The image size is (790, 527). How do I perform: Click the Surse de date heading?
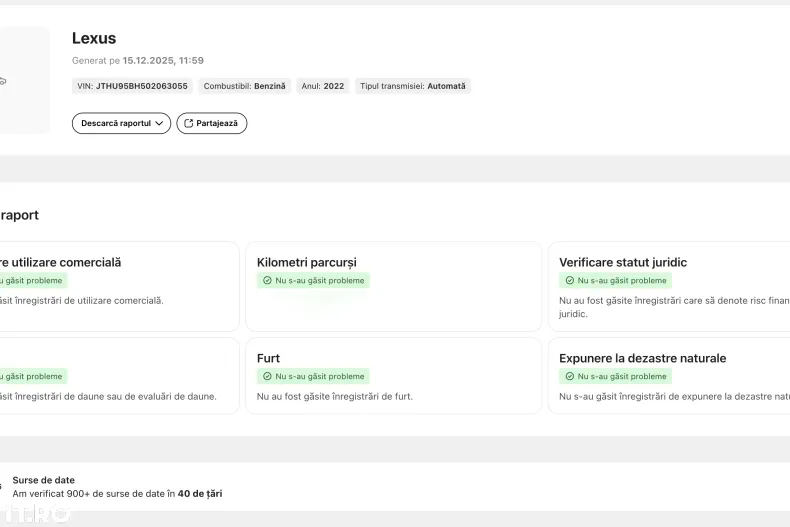pyautogui.click(x=43, y=480)
